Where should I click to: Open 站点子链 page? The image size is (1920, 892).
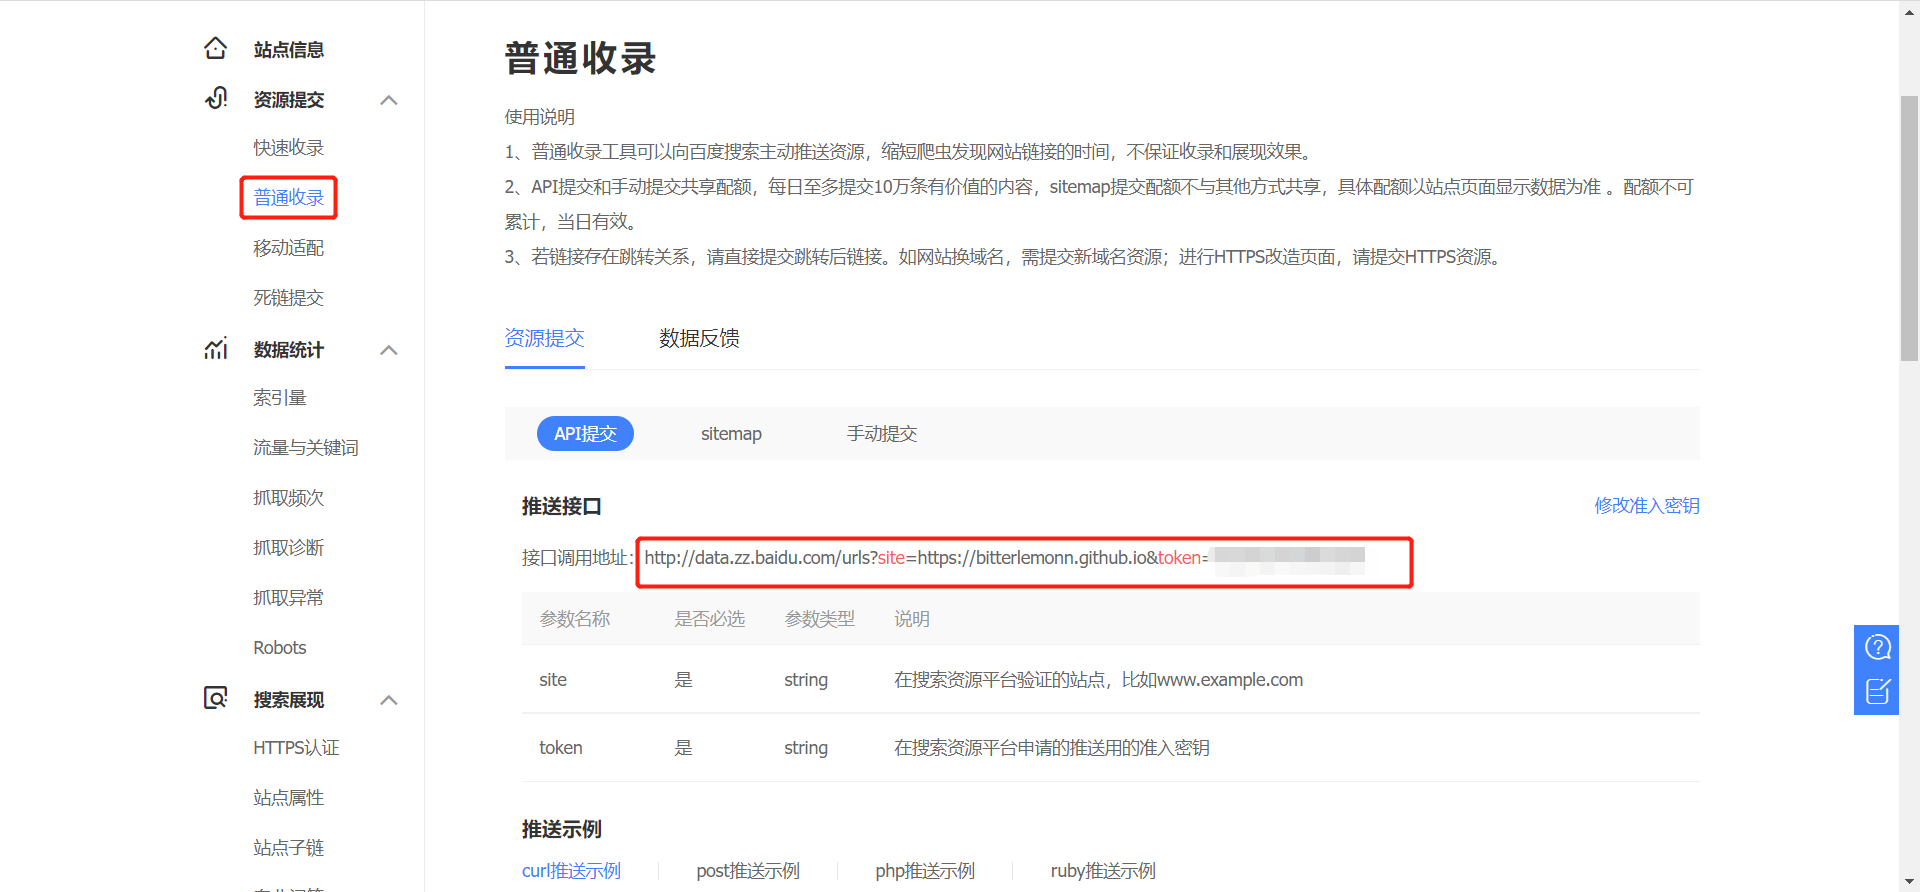[288, 848]
